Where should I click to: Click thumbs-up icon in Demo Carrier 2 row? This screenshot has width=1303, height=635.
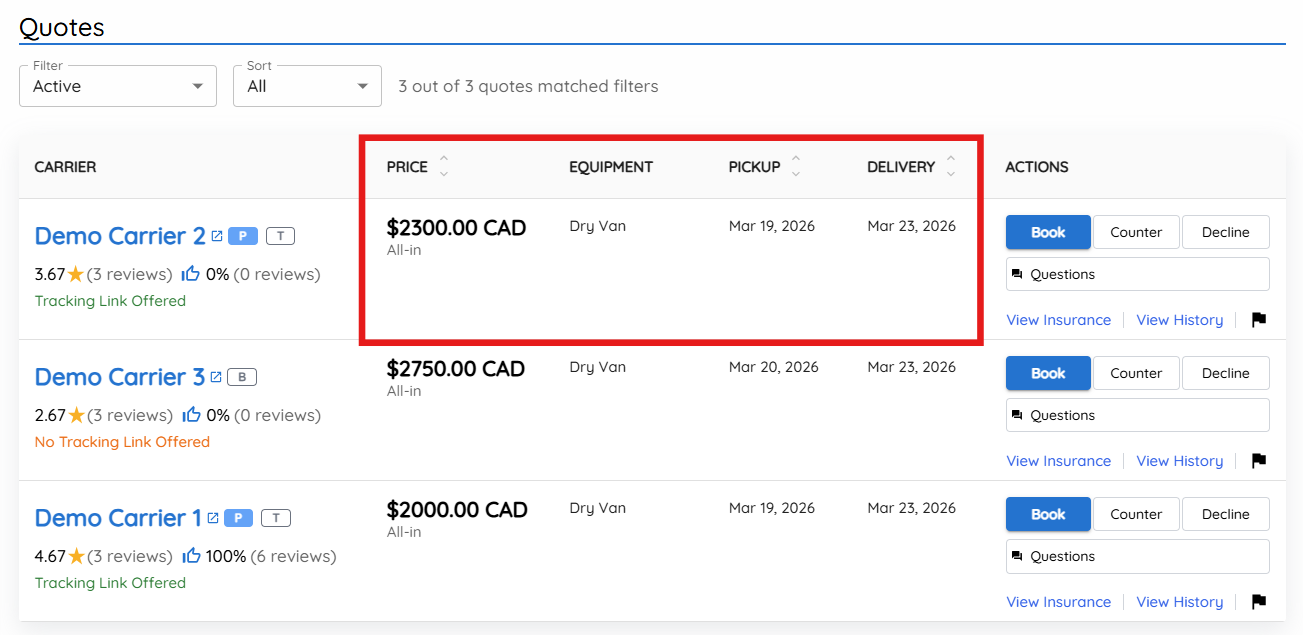tap(191, 274)
